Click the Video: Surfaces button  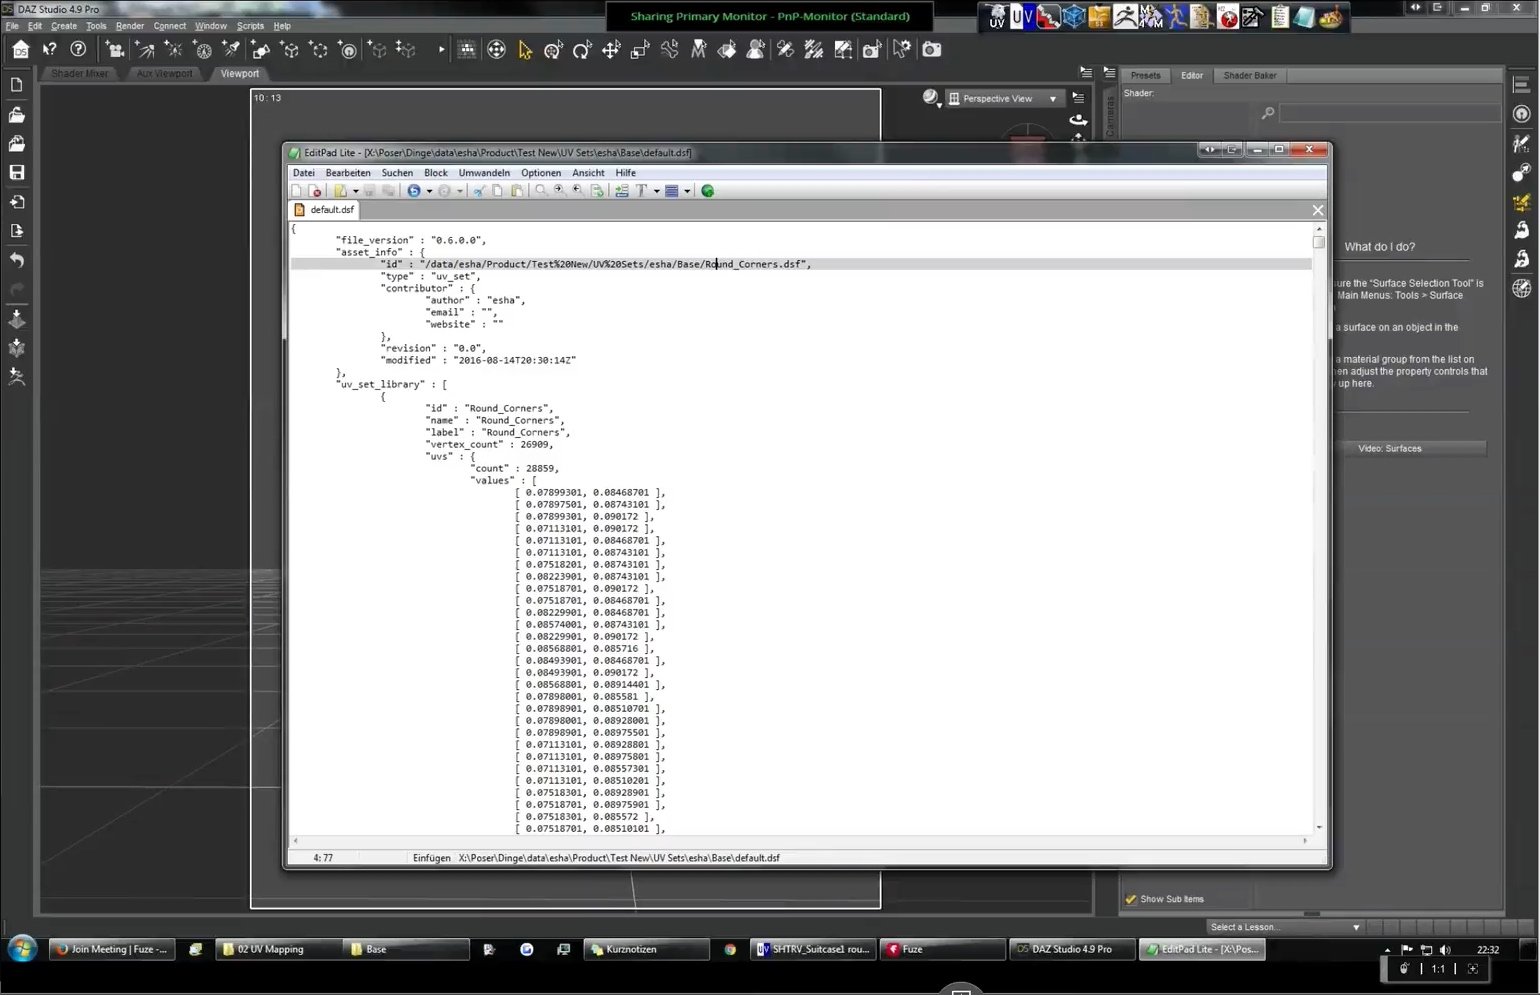[1389, 449]
